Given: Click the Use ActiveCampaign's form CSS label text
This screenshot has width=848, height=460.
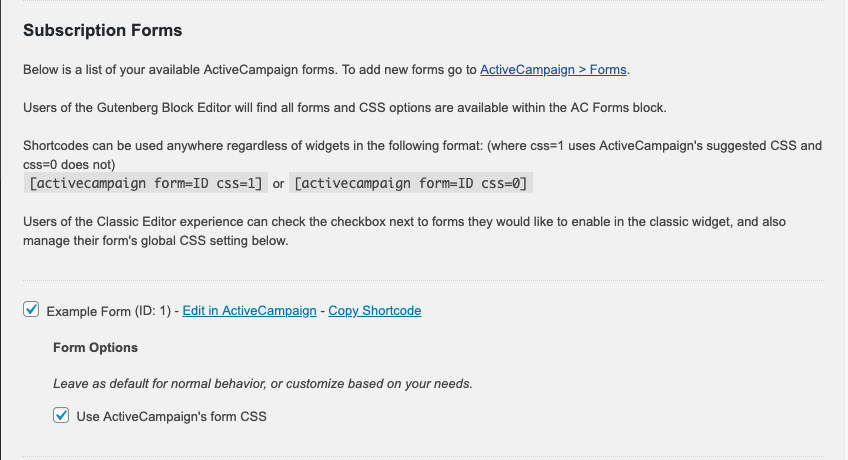Looking at the screenshot, I should [x=172, y=417].
